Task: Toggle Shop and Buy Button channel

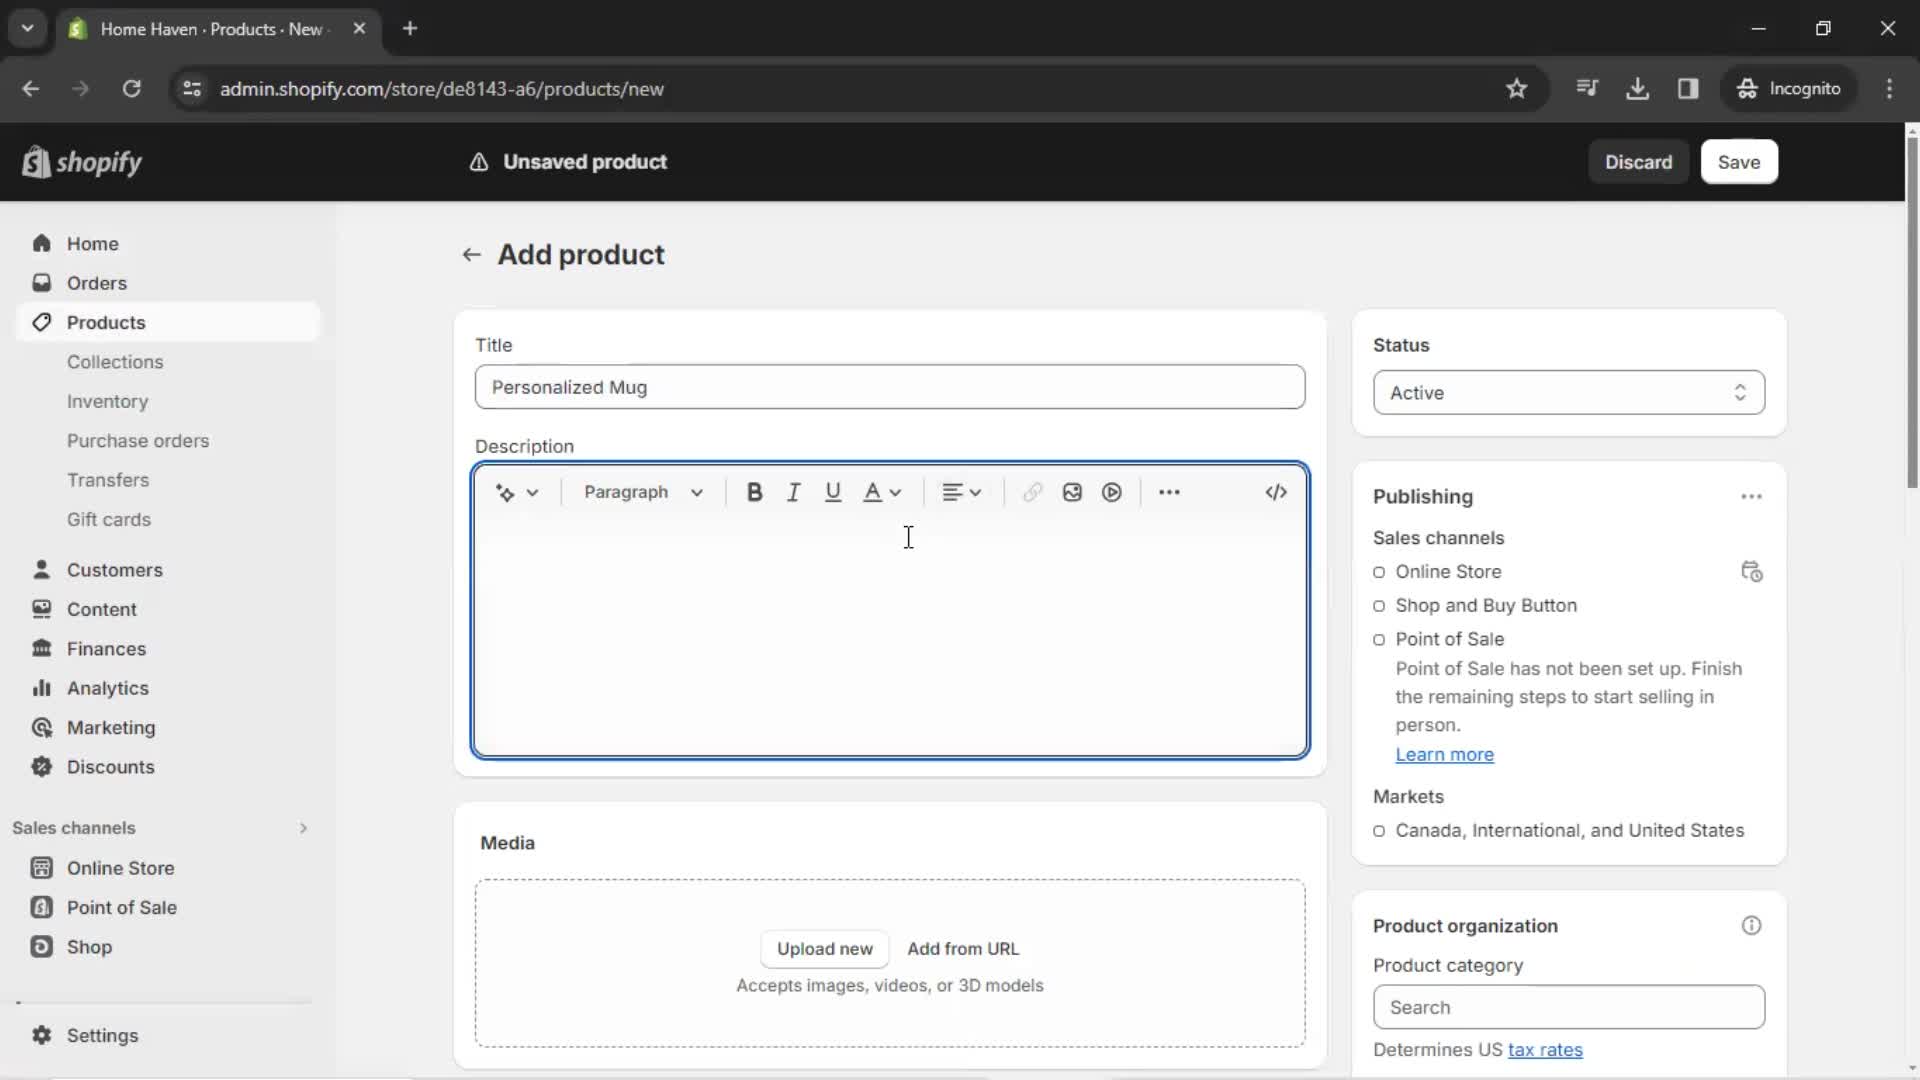Action: click(x=1379, y=605)
